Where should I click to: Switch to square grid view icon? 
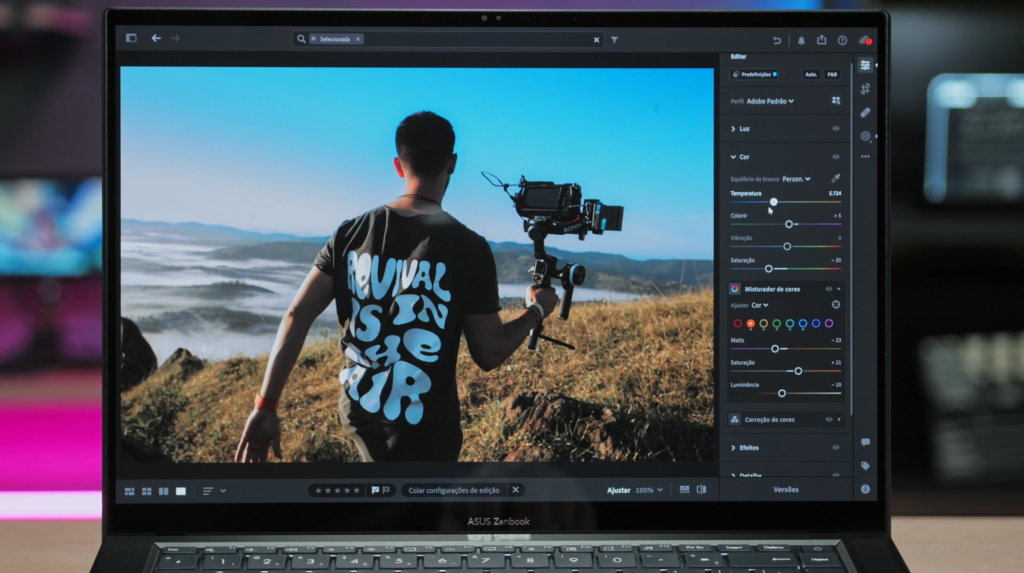146,491
